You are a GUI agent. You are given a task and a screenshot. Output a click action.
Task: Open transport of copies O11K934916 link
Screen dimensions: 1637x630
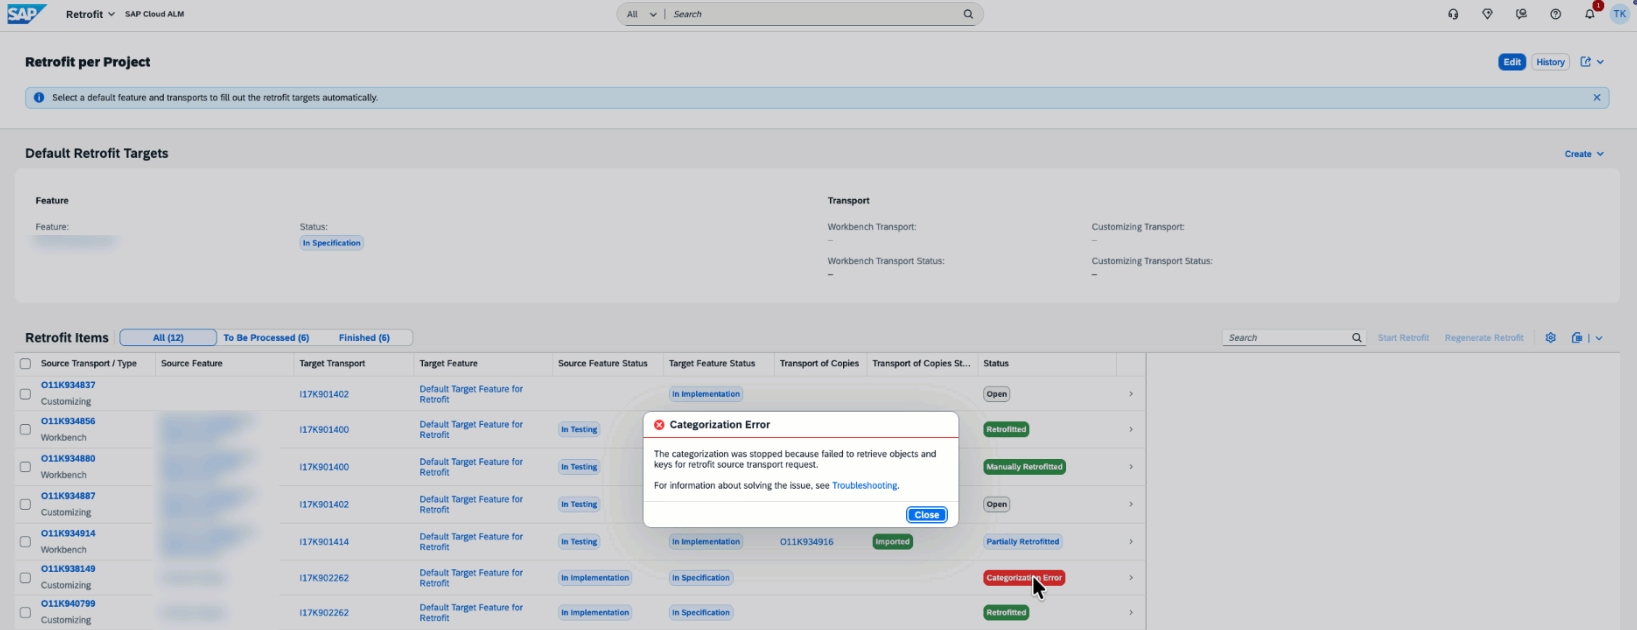[x=806, y=542]
